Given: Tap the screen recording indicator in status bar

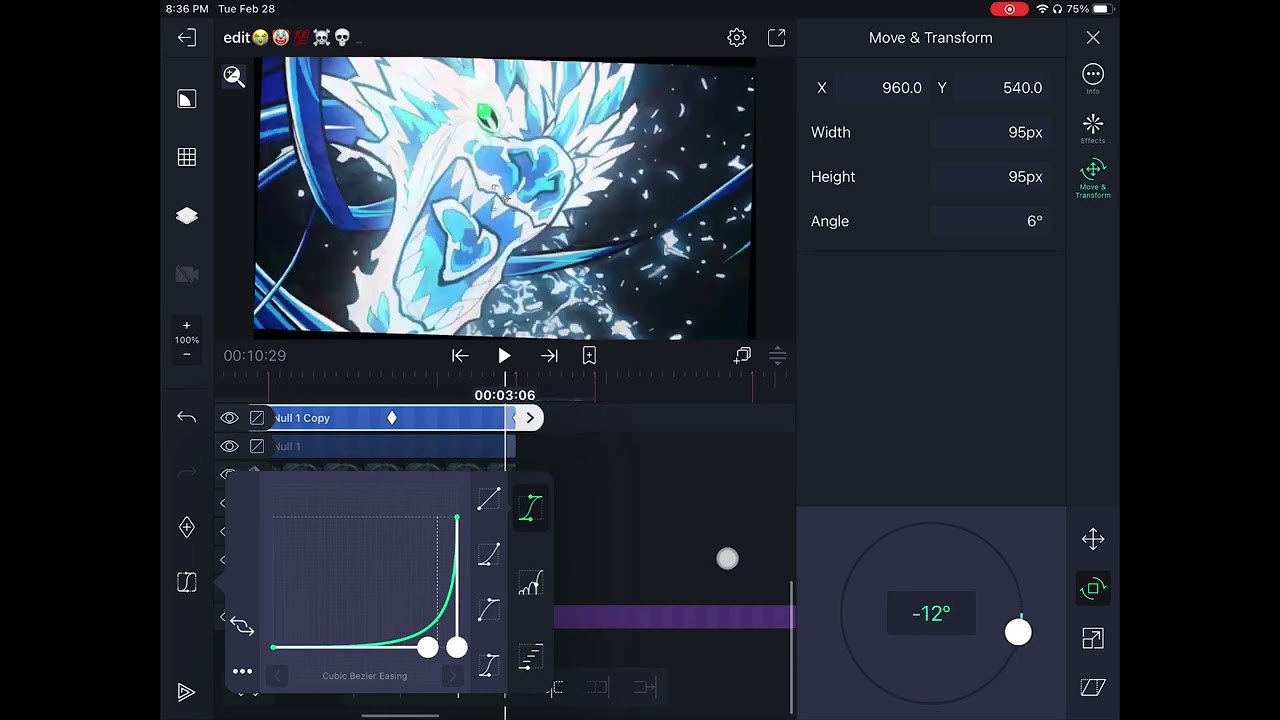Looking at the screenshot, I should tap(1009, 9).
